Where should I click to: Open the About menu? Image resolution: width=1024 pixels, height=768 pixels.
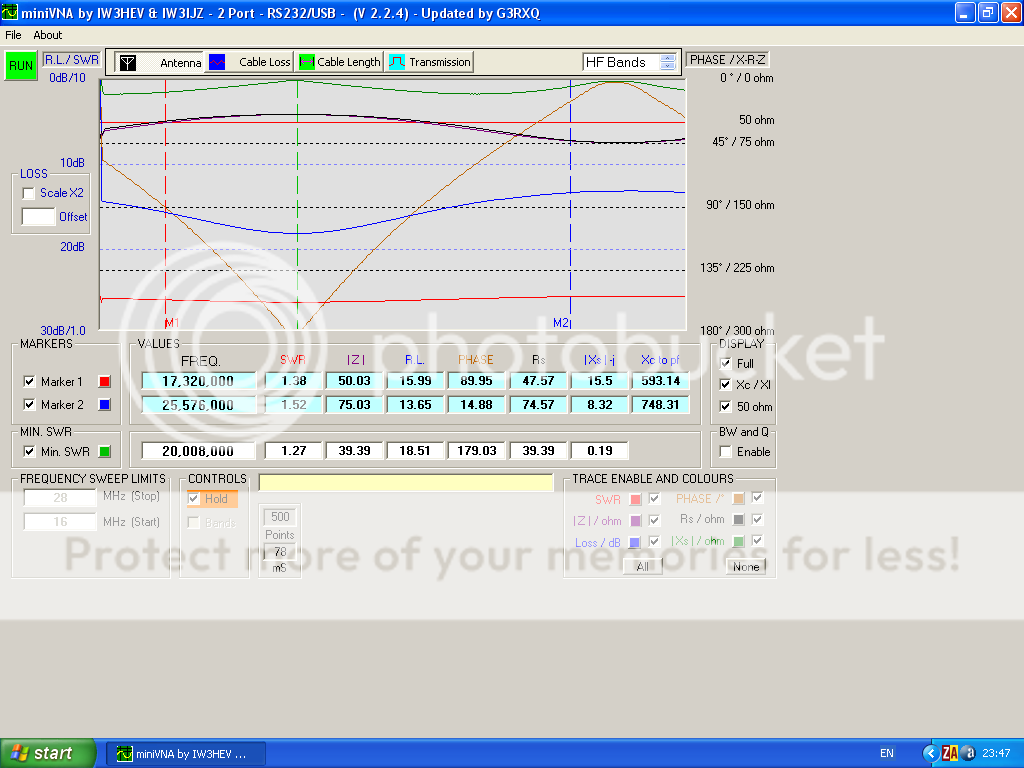click(48, 35)
